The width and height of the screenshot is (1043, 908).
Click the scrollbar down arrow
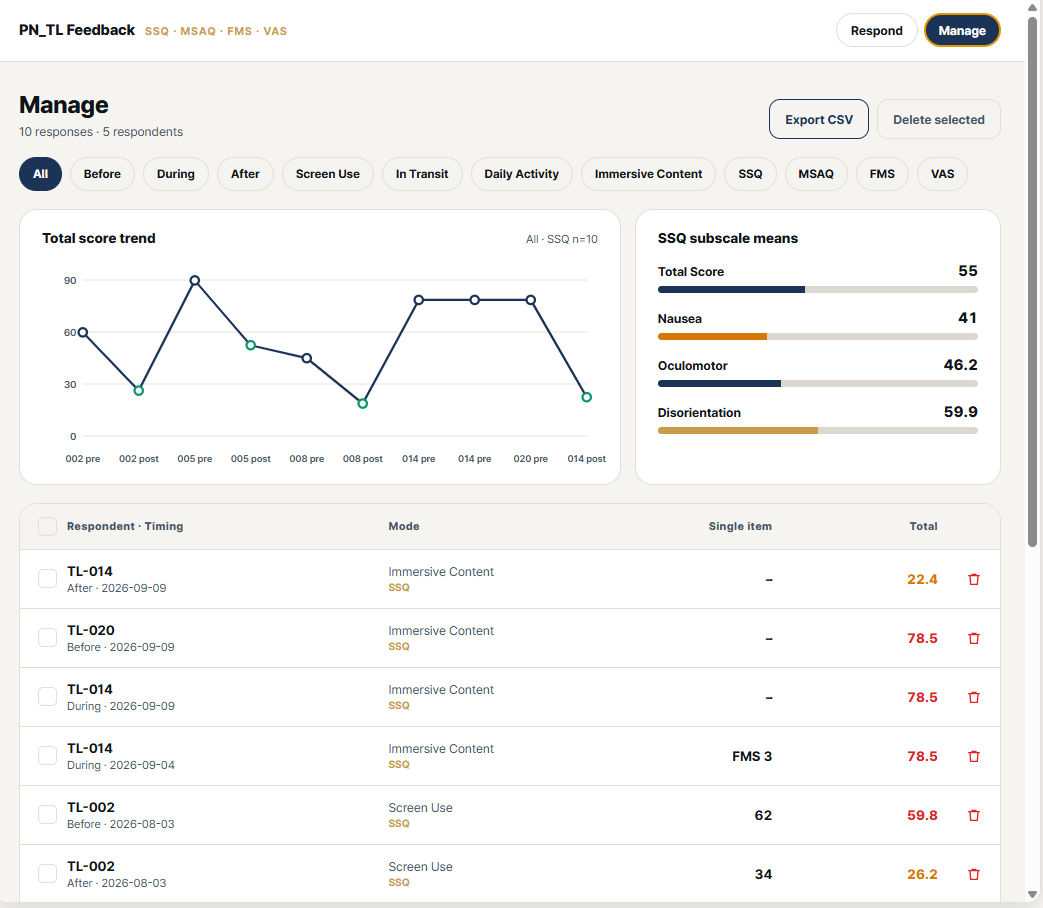pos(1032,895)
